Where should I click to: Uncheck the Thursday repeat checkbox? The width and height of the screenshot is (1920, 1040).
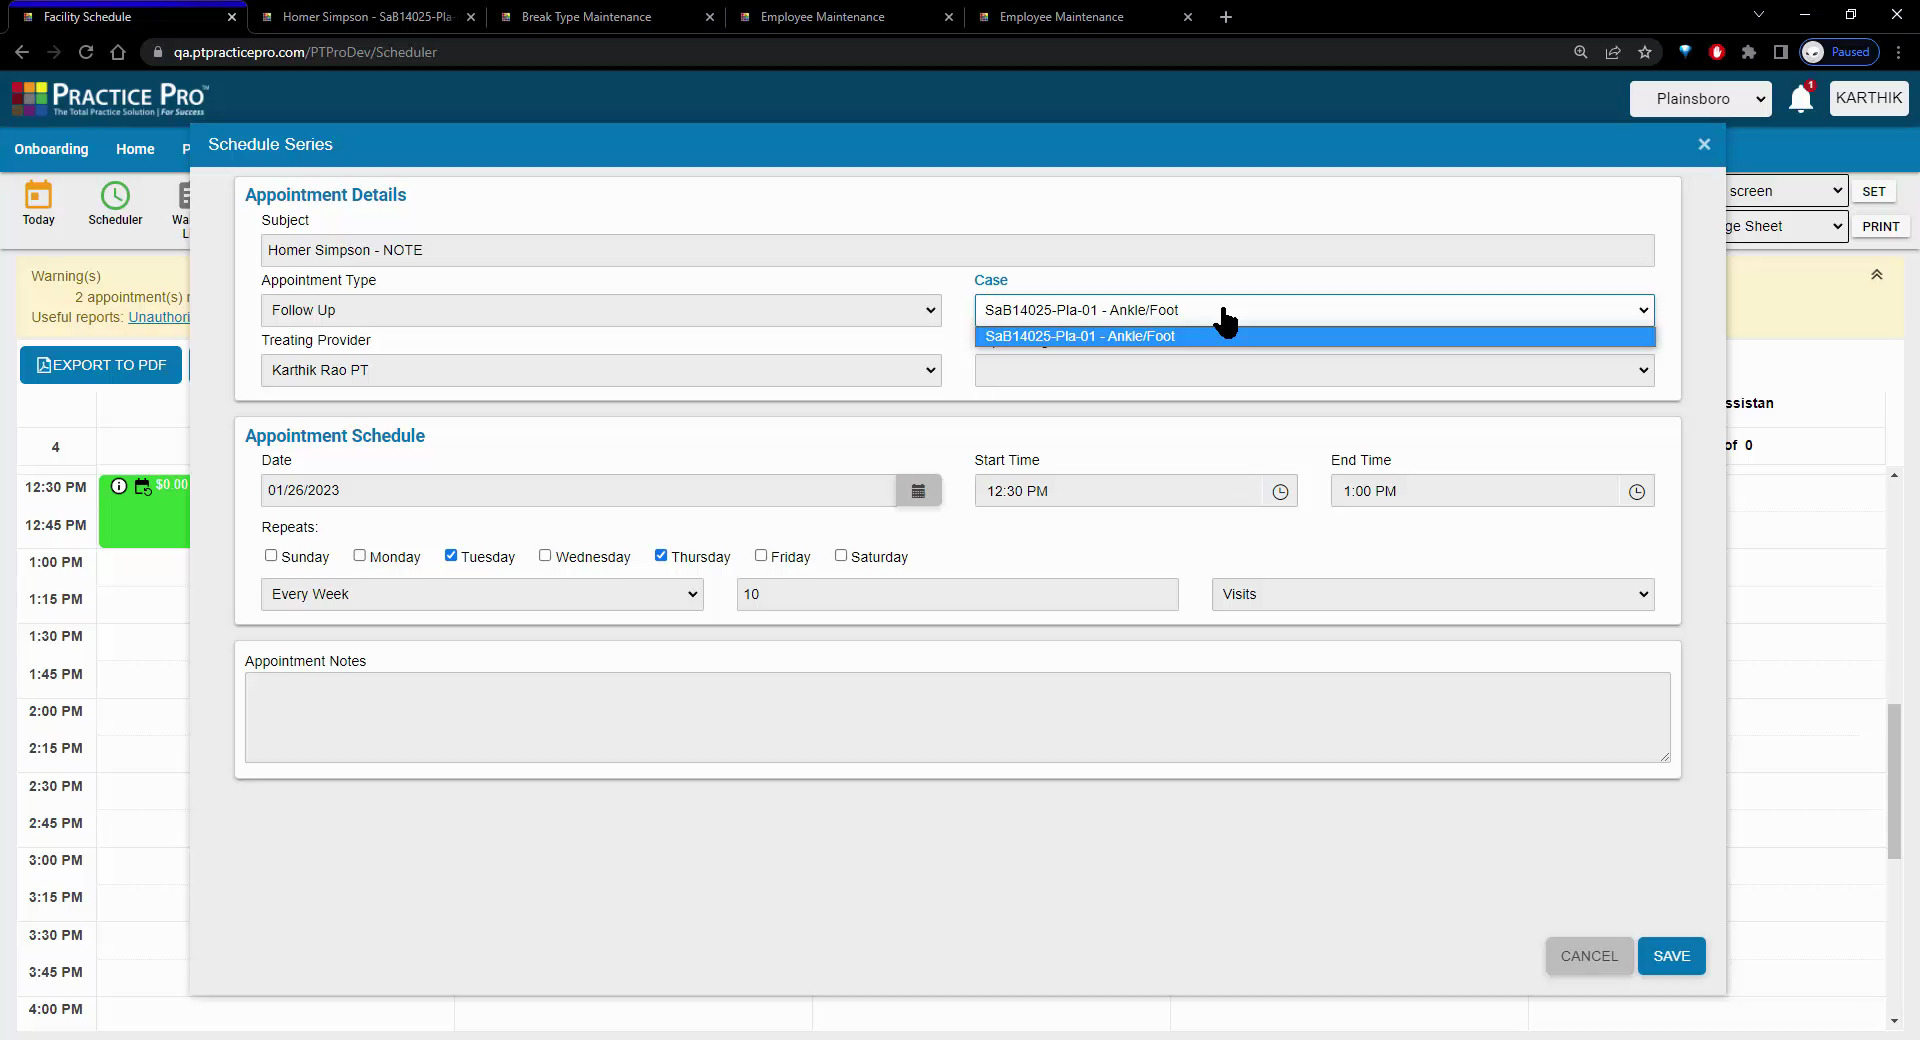pos(661,556)
